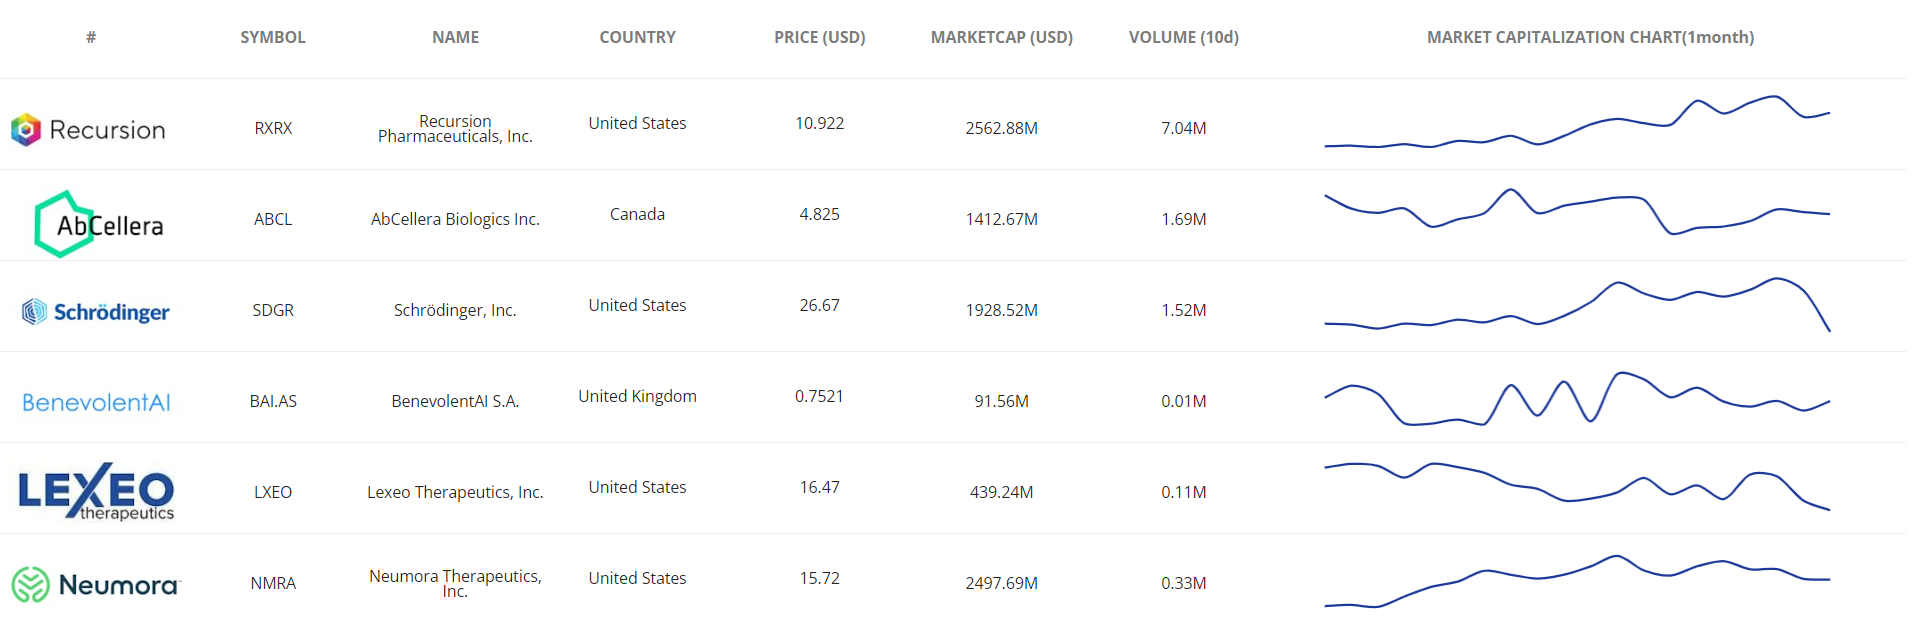The image size is (1920, 624).
Task: Click the Neumora market cap sparkline chart
Action: coord(1577,580)
